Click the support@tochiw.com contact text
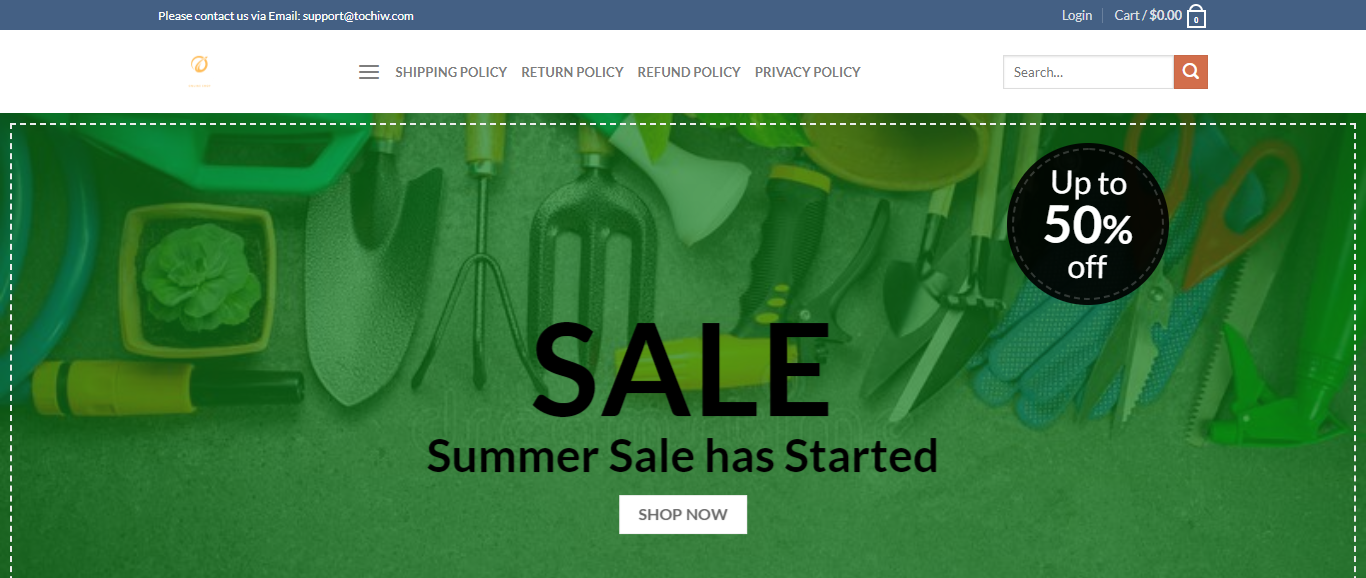This screenshot has height=578, width=1366. (x=358, y=16)
